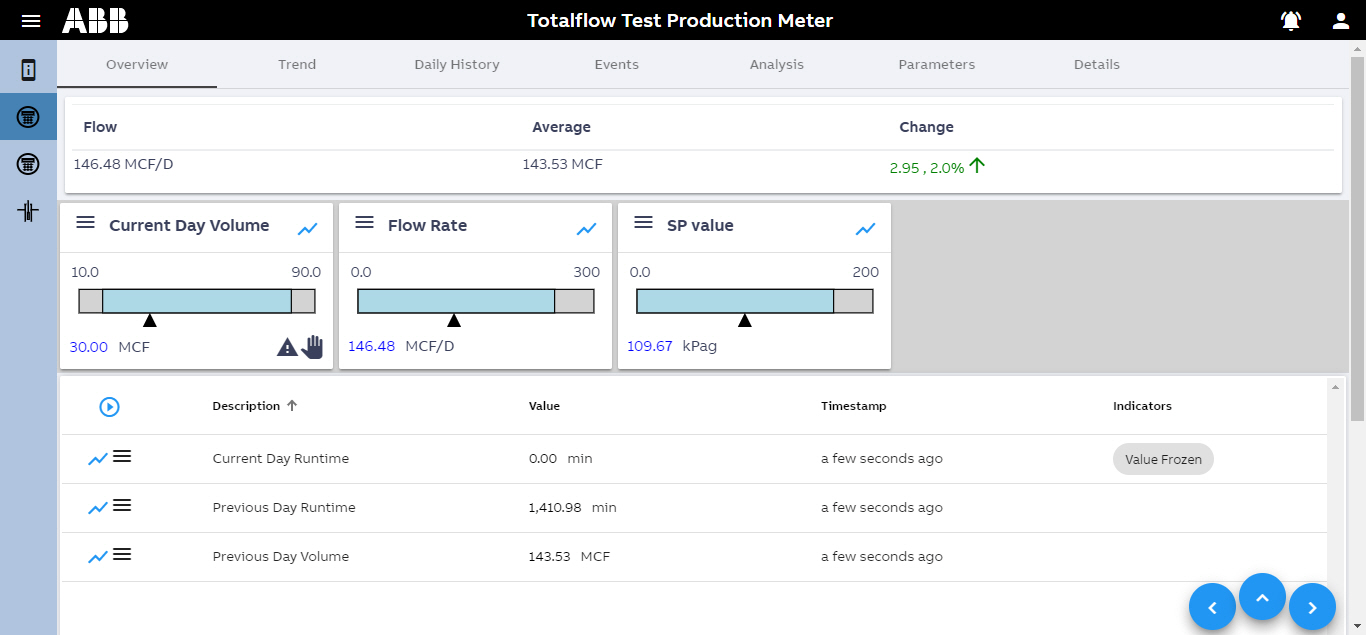Click warning triangle on Current Day Volume
Image resolution: width=1366 pixels, height=635 pixels.
click(x=287, y=347)
